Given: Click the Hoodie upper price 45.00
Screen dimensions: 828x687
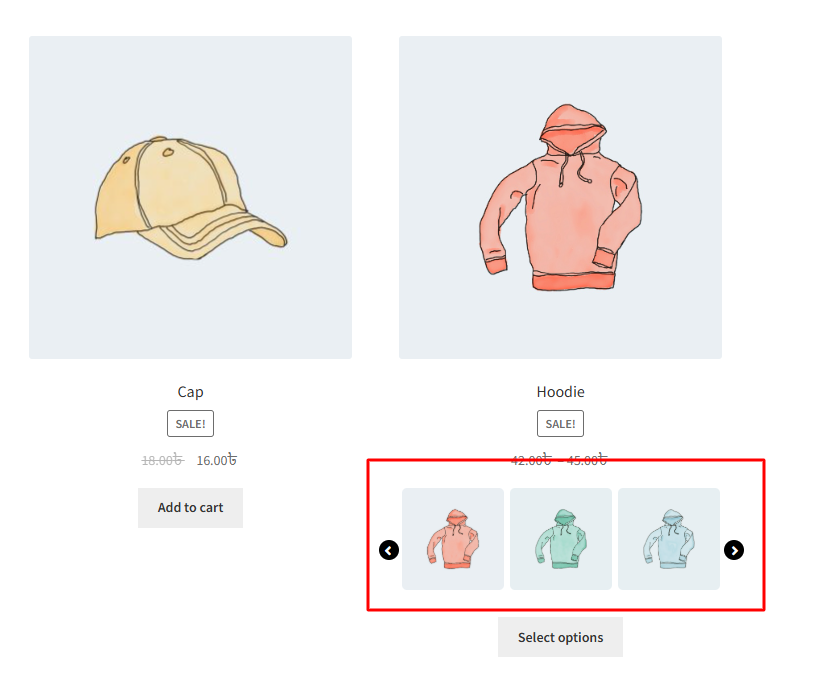Looking at the screenshot, I should point(583,461).
